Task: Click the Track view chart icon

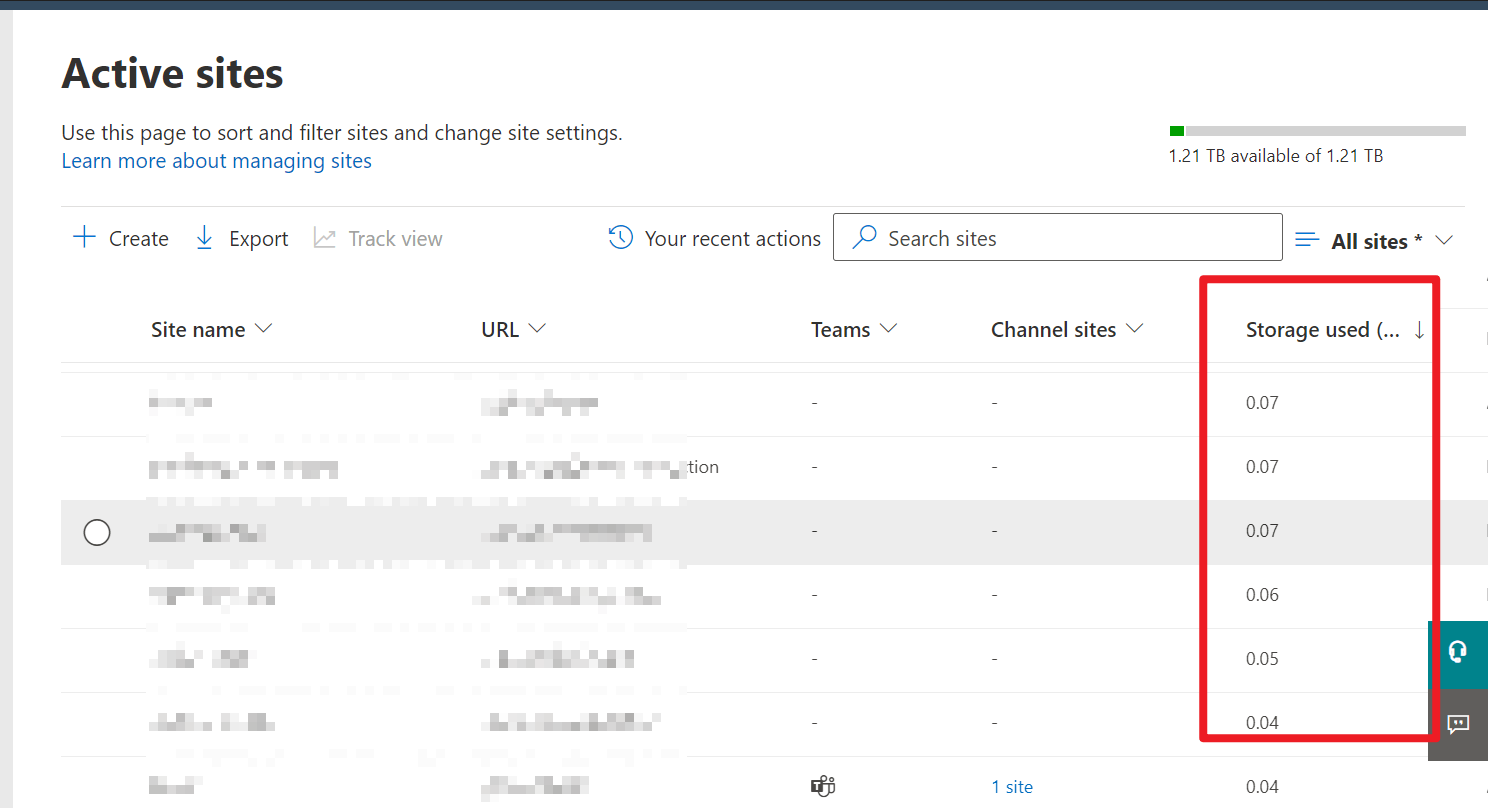Action: click(324, 238)
